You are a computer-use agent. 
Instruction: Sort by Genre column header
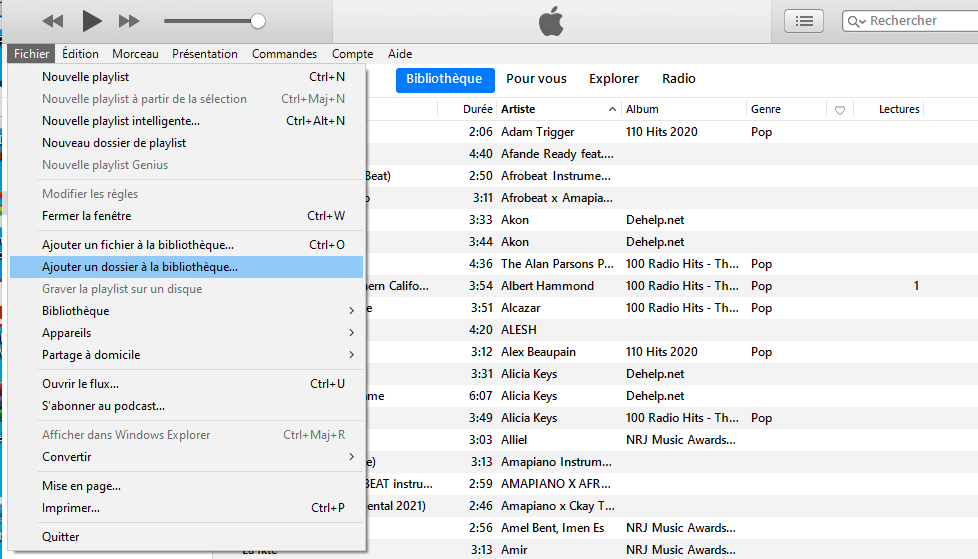(x=786, y=109)
